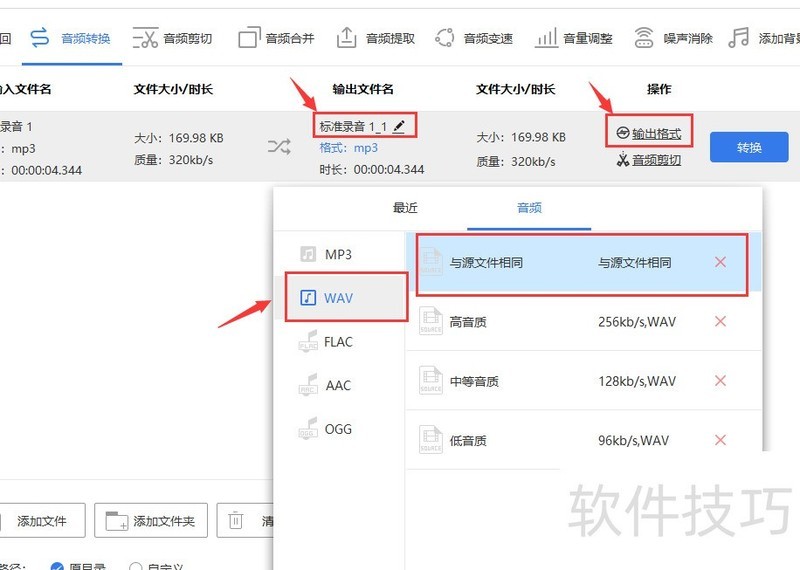Open the 输出格式 link
Viewport: 800px width, 570px height.
pos(648,134)
